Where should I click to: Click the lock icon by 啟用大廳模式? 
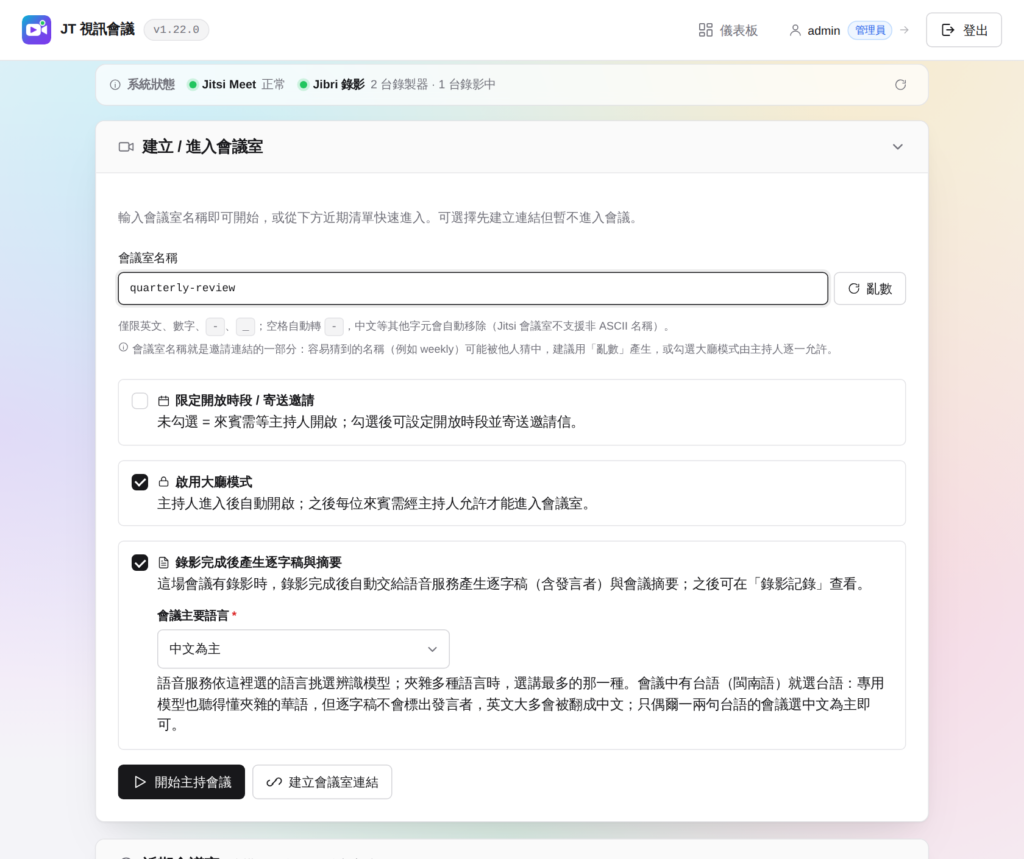164,482
